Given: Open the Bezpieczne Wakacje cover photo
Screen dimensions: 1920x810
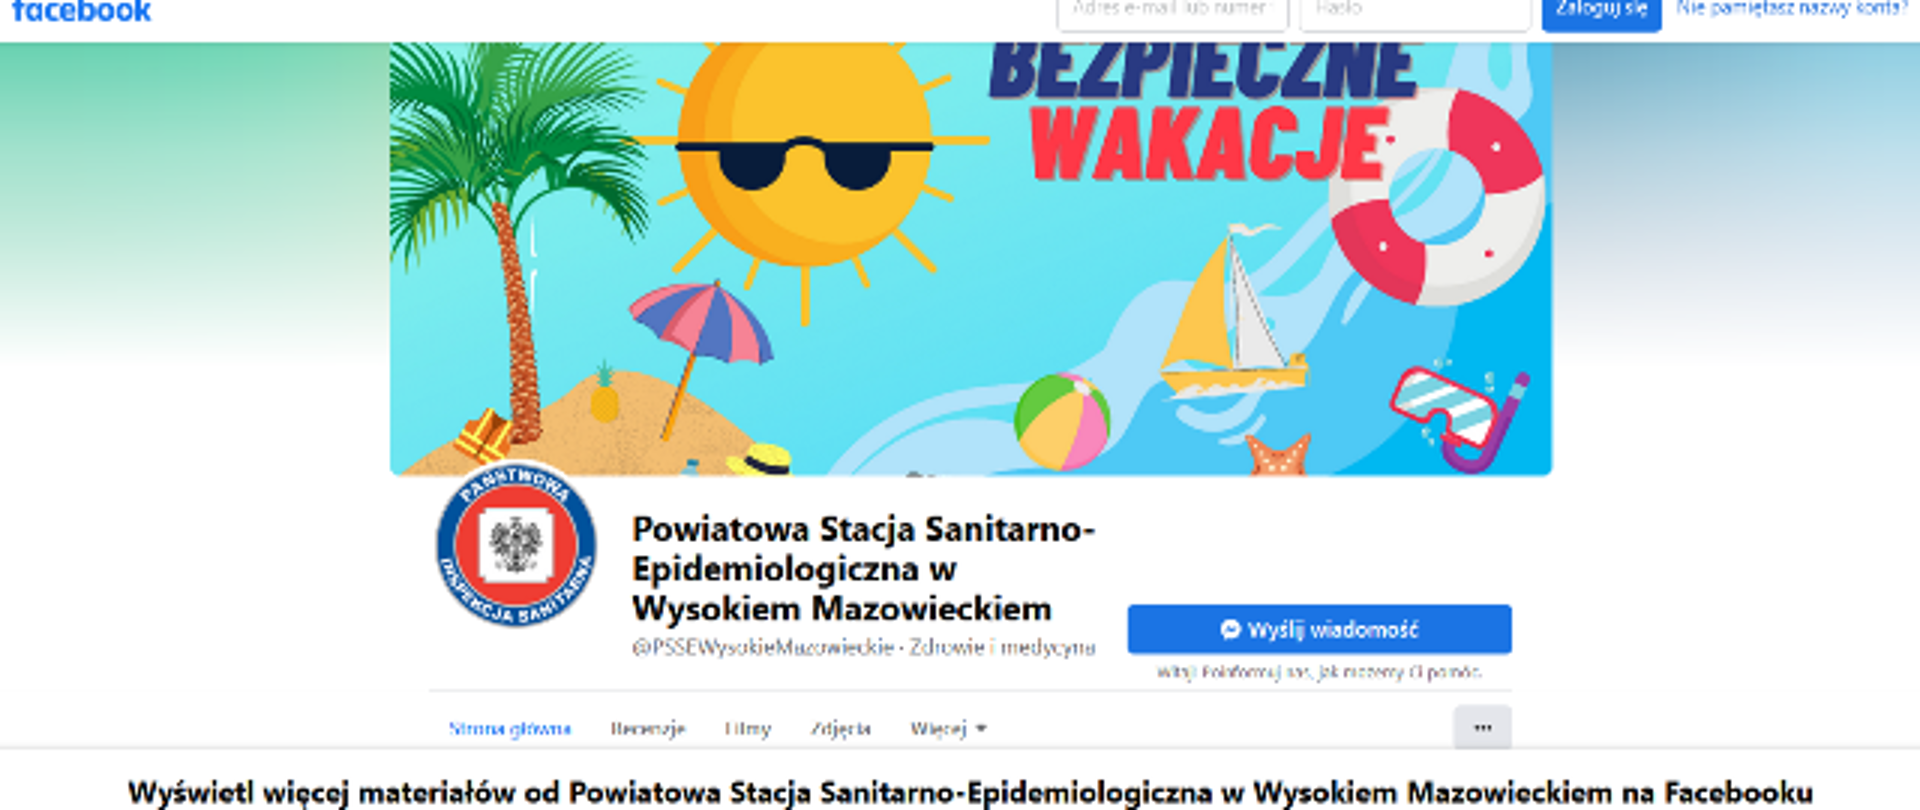Looking at the screenshot, I should click(x=970, y=258).
